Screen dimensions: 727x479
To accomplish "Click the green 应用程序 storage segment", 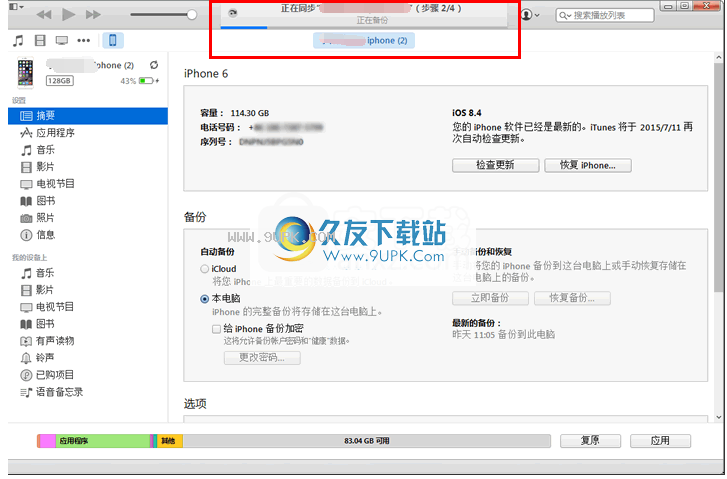I will point(103,441).
